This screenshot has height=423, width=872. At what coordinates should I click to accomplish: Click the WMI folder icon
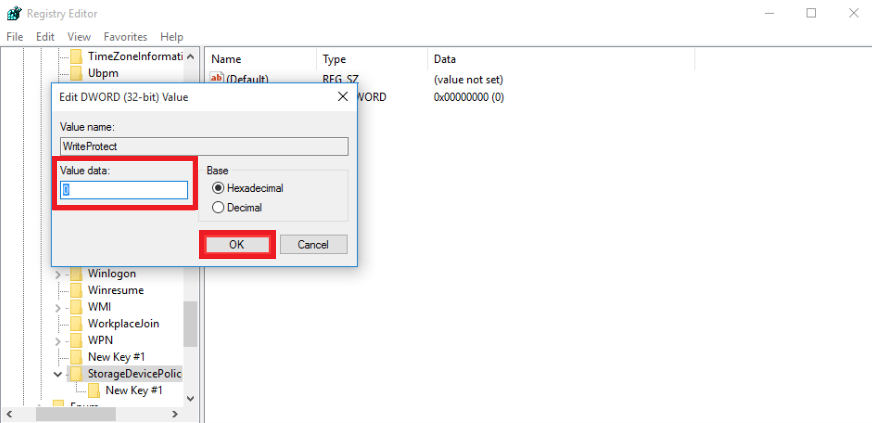coord(77,307)
